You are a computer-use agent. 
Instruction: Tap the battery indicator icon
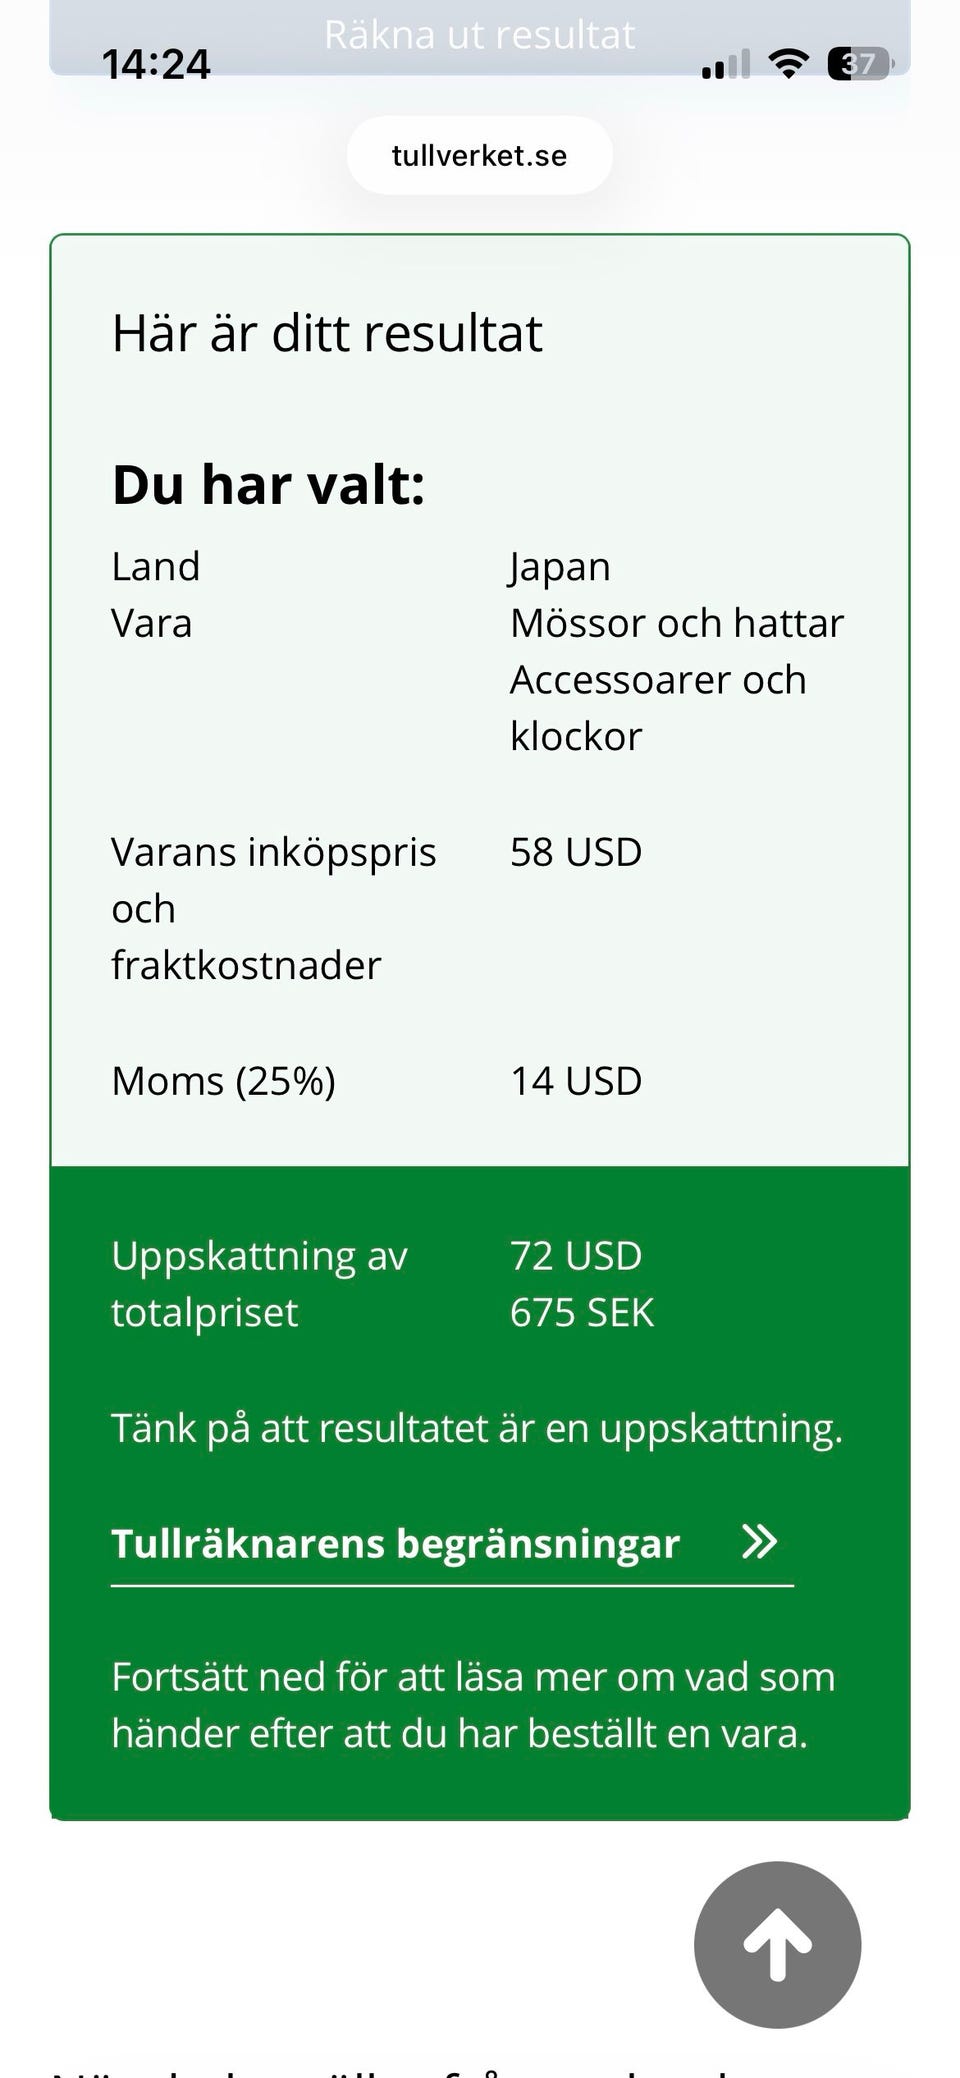click(x=859, y=65)
